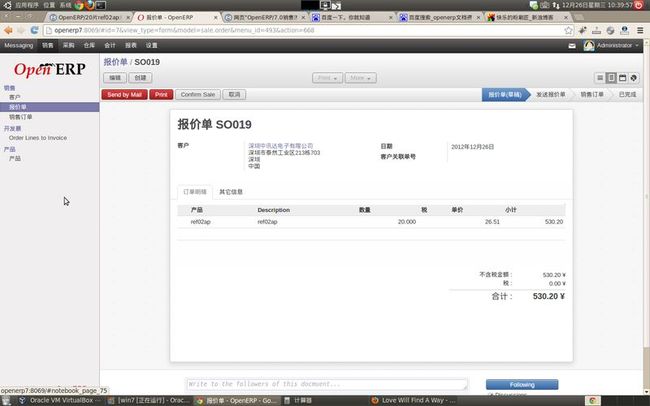Click the user-download extension icon in toolbar
The width and height of the screenshot is (650, 406).
tap(624, 30)
